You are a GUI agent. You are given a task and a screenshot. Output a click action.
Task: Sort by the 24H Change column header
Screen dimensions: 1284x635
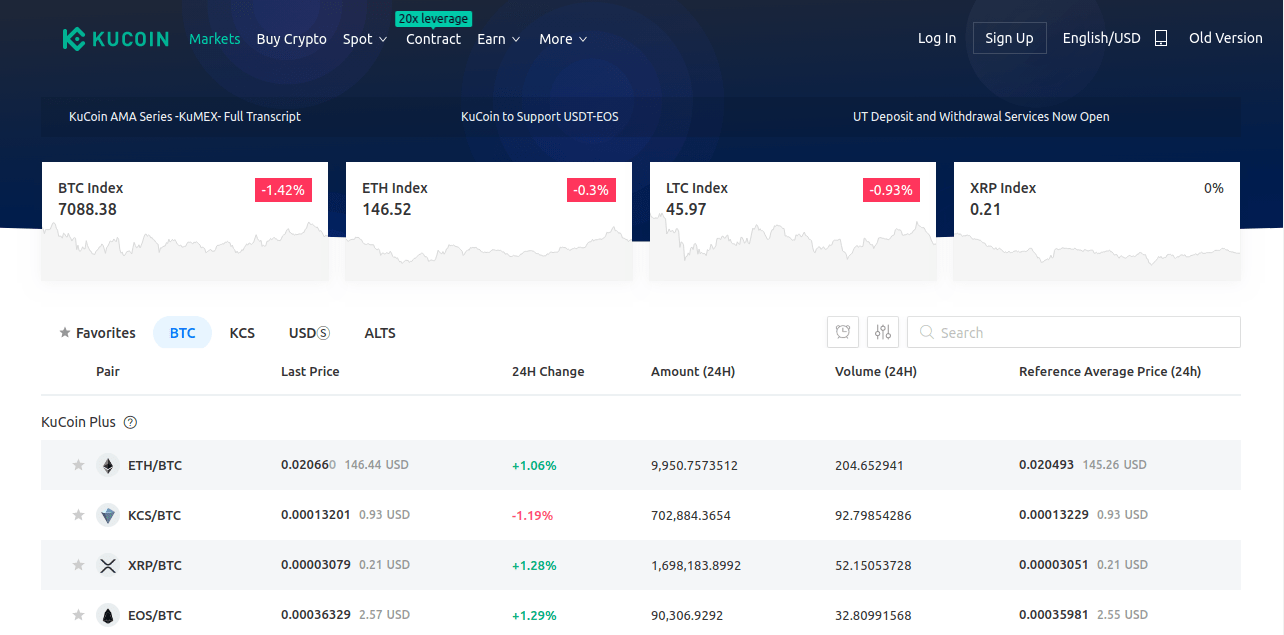pyautogui.click(x=548, y=371)
